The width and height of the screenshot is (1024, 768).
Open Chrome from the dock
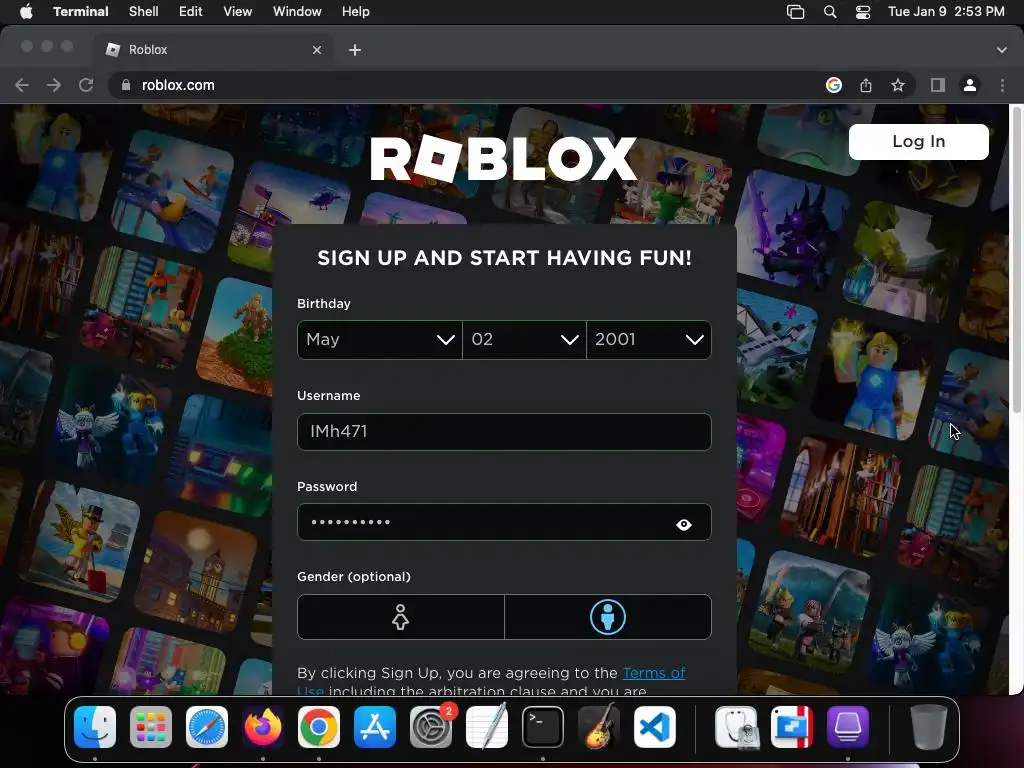(319, 727)
